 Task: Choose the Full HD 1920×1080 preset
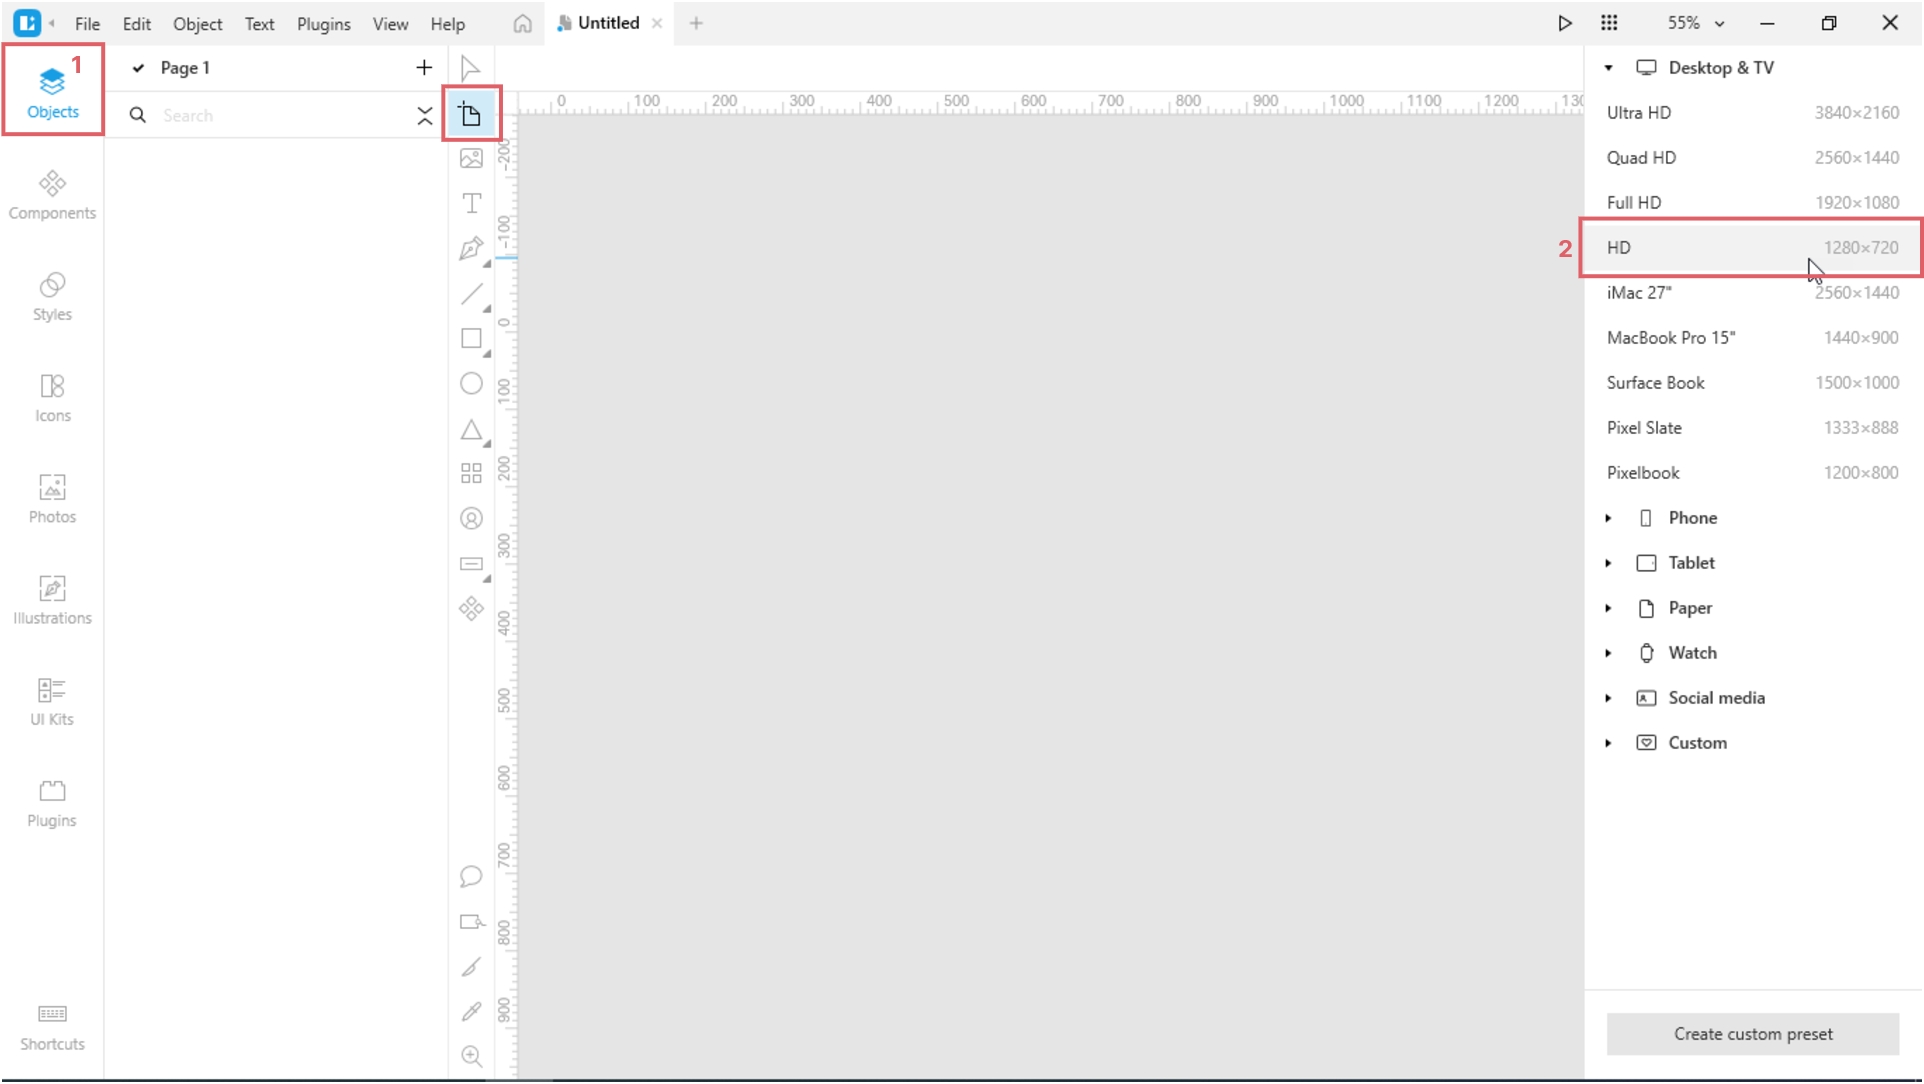[1752, 203]
